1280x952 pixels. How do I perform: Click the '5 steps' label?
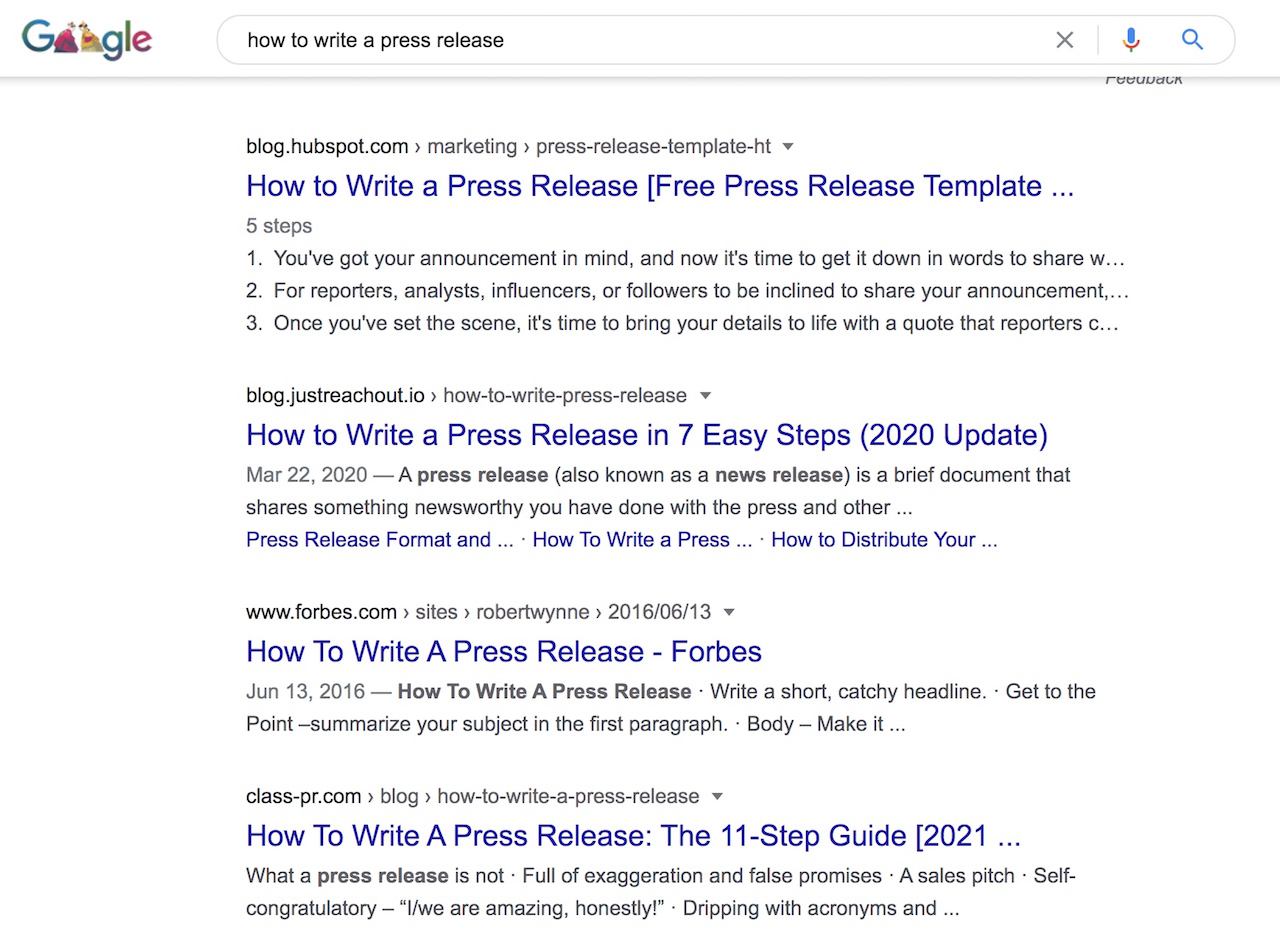[279, 226]
